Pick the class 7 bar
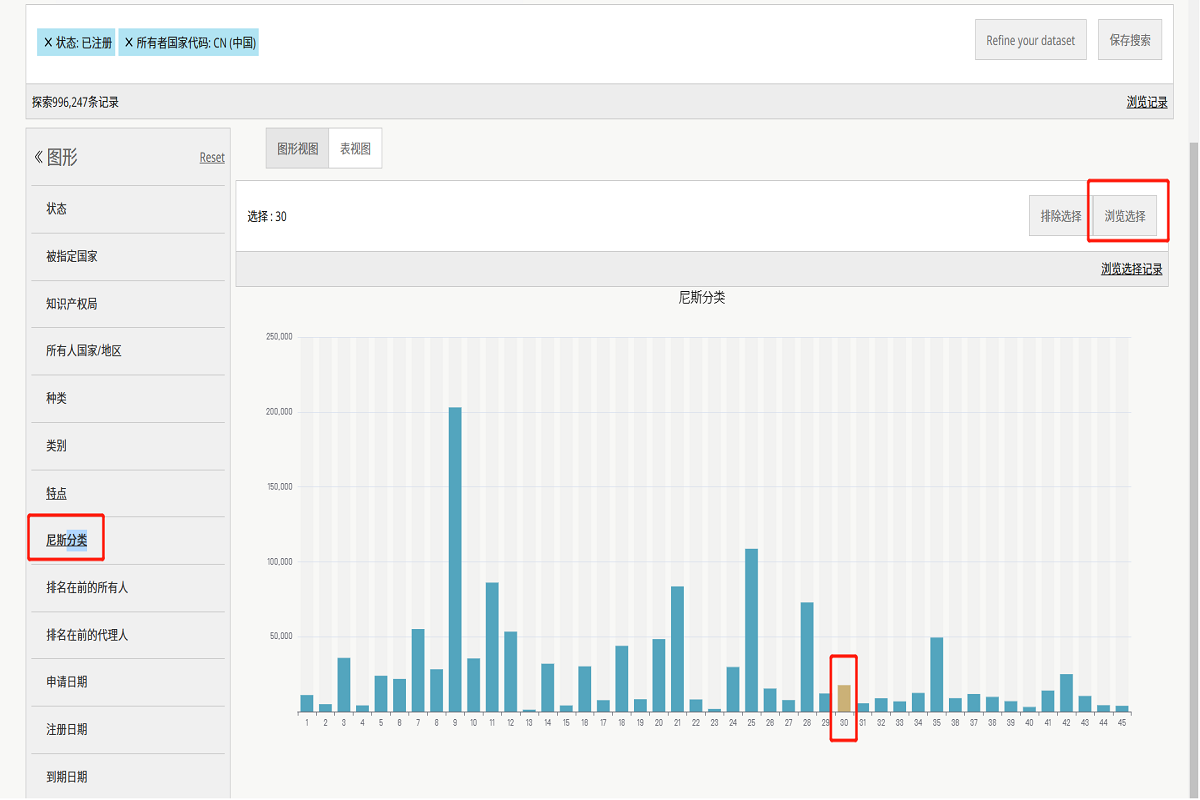This screenshot has width=1200, height=800. coord(418,670)
